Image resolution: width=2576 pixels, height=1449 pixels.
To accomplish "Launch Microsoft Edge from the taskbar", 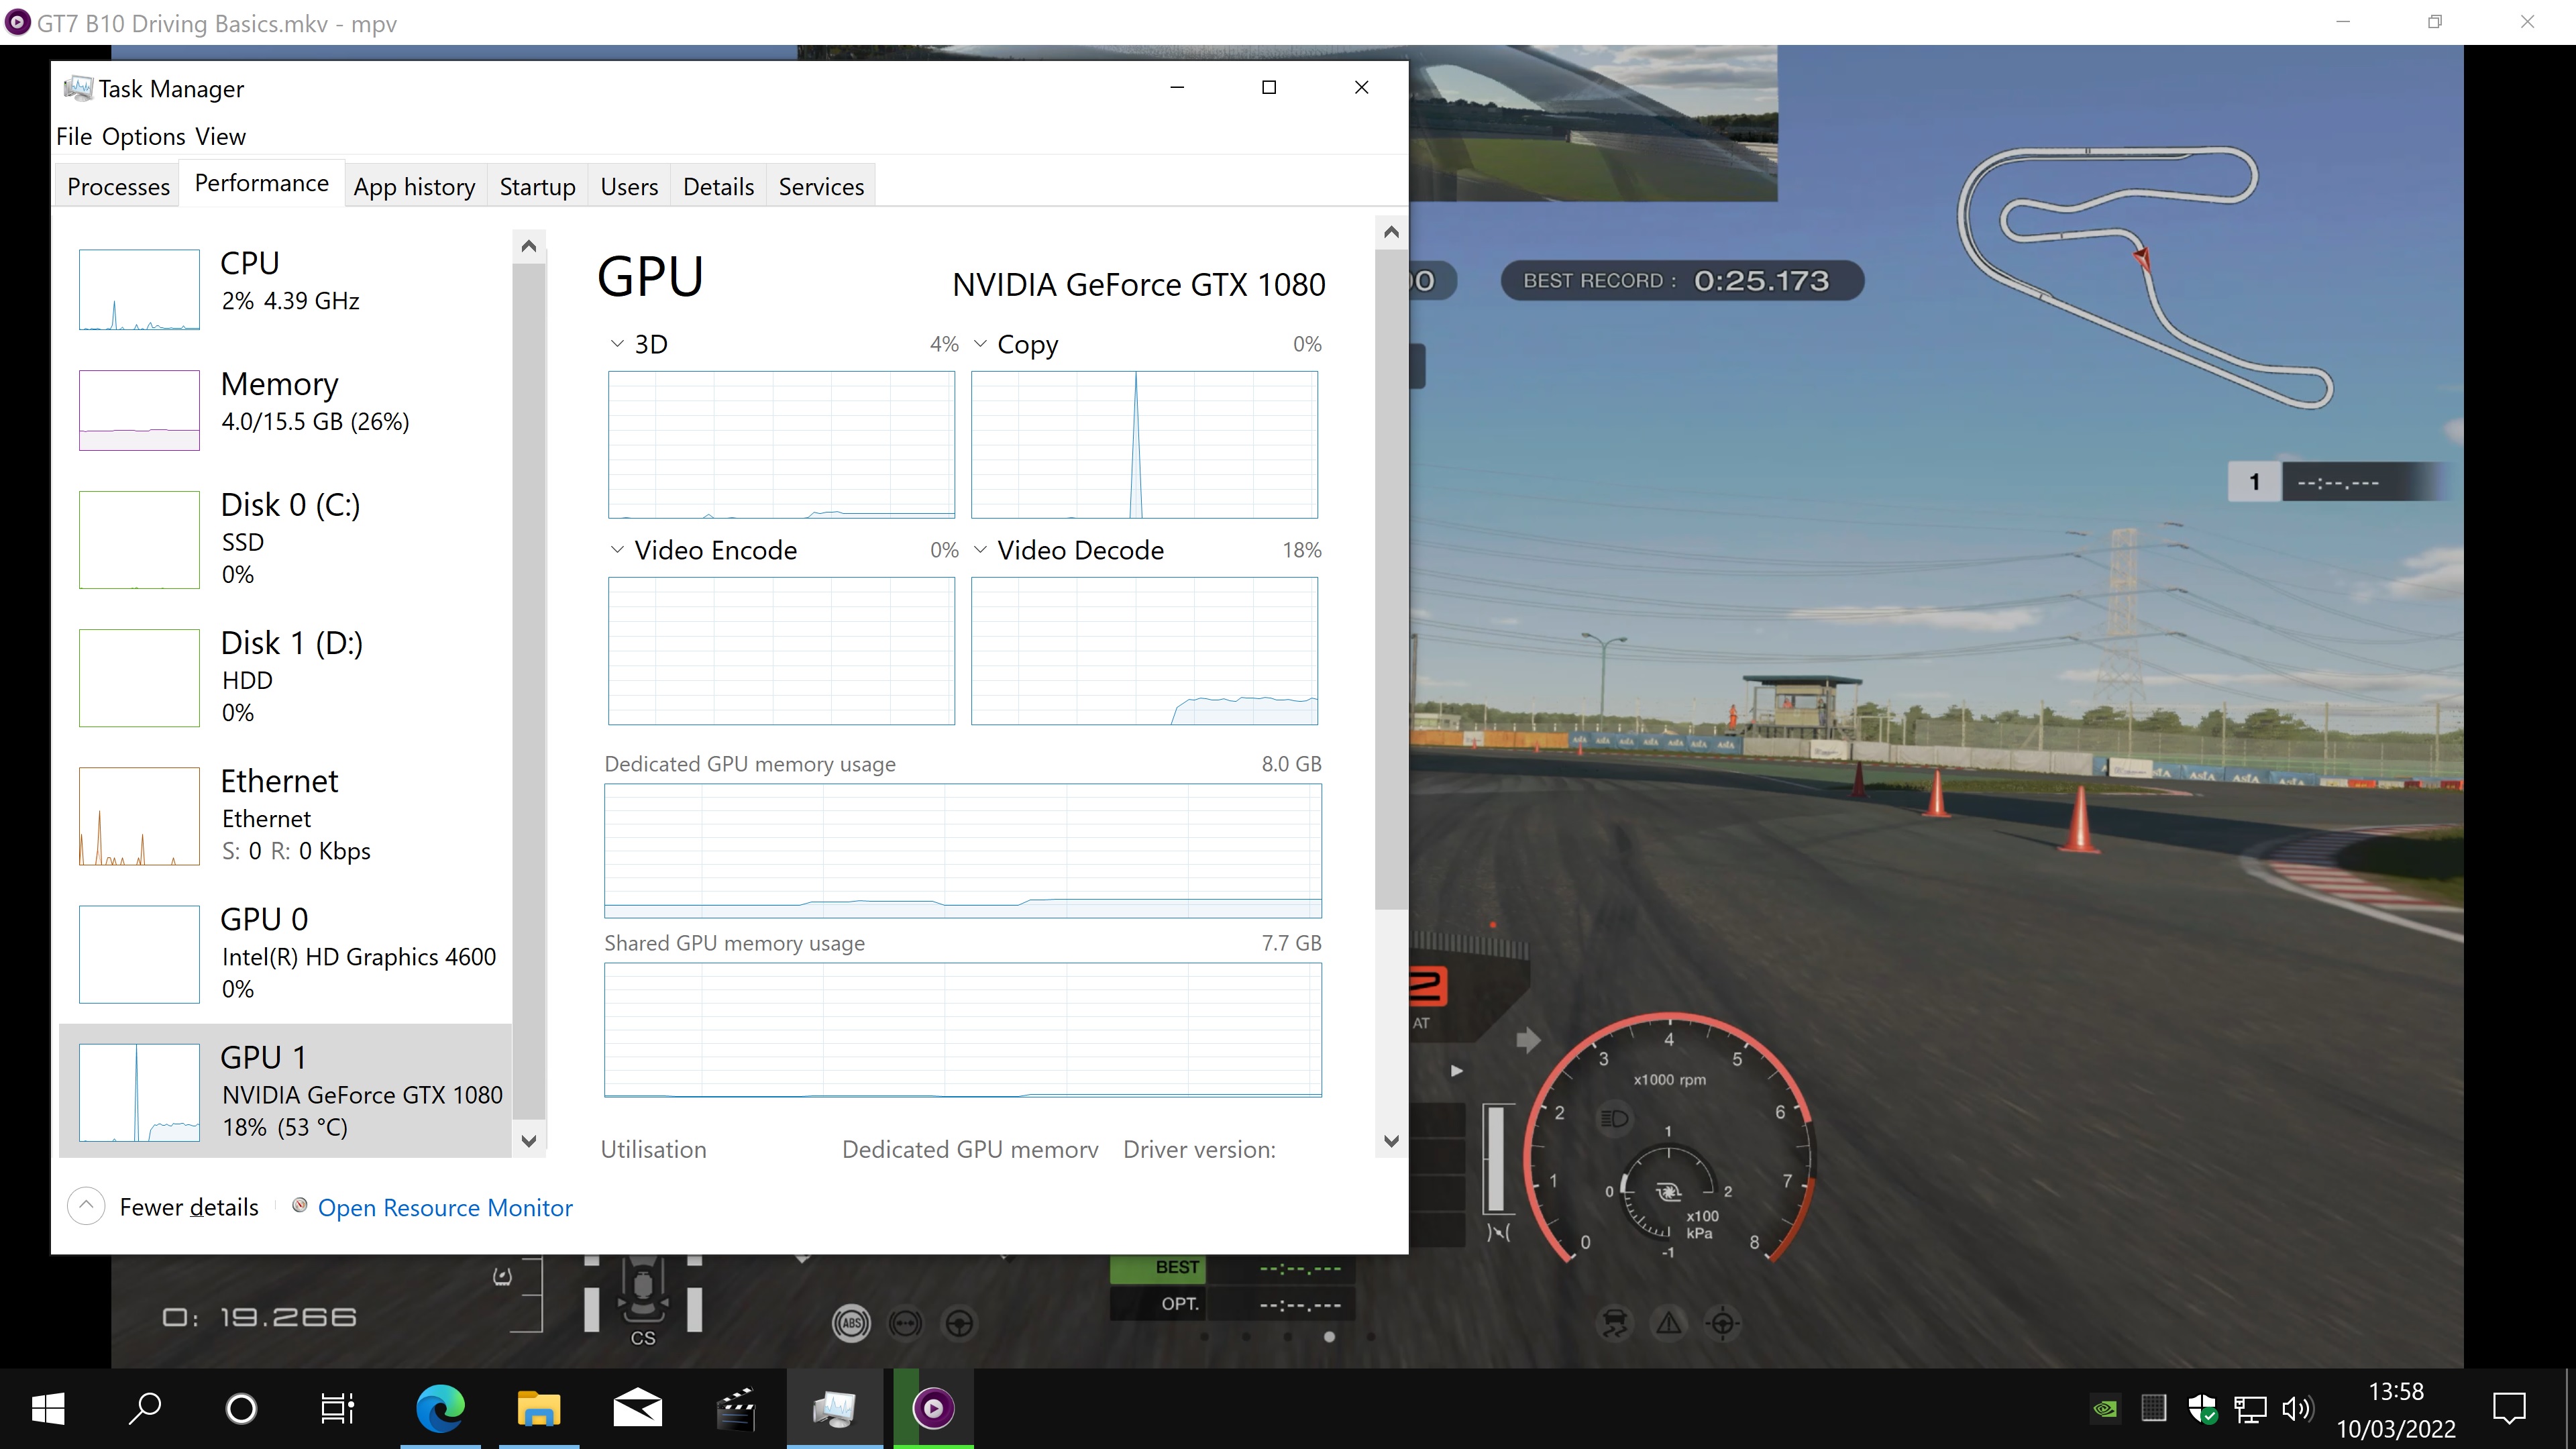I will (x=440, y=1409).
